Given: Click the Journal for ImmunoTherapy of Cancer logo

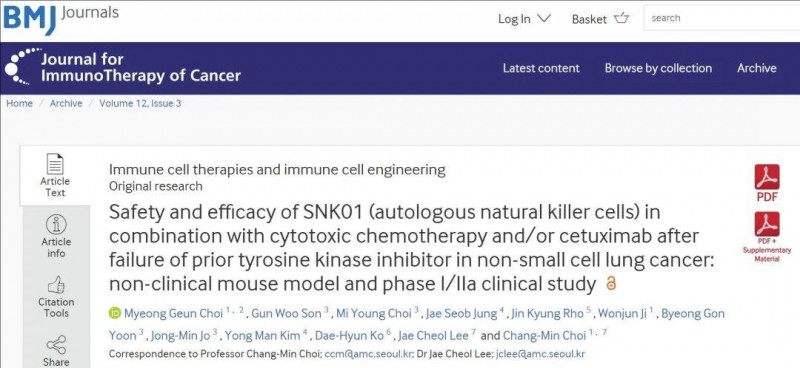Looking at the screenshot, I should [123, 67].
